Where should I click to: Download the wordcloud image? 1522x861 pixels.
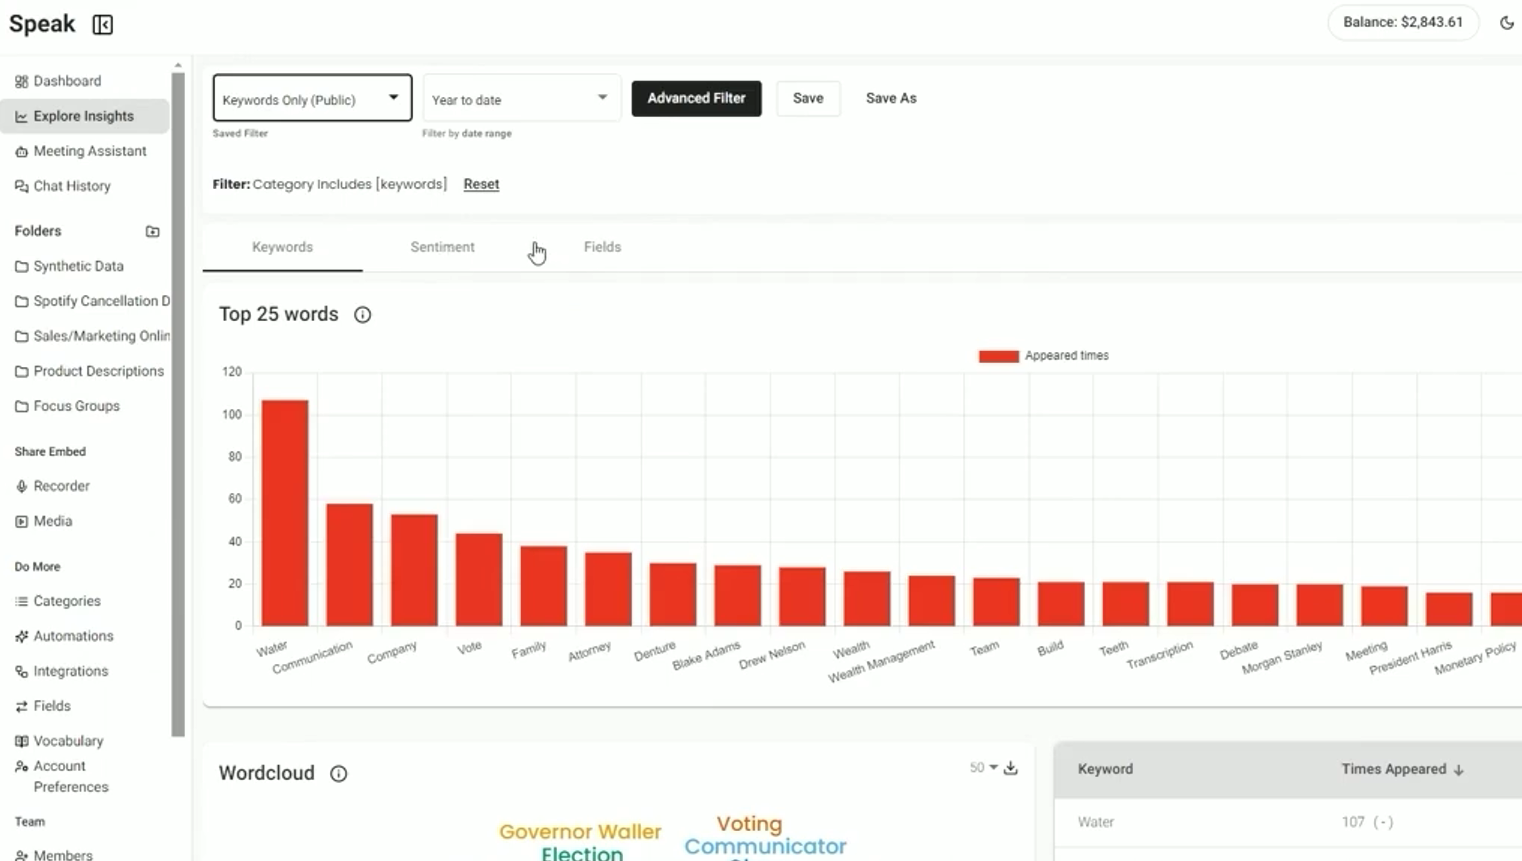pos(1011,768)
